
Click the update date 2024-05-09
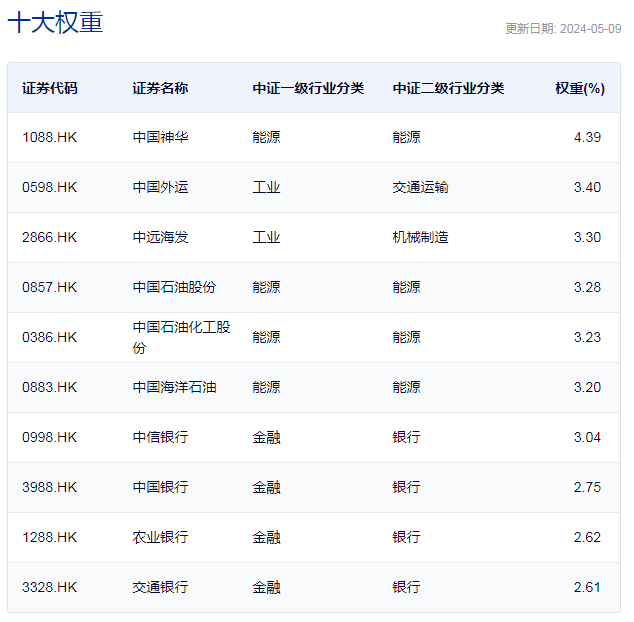pyautogui.click(x=590, y=29)
